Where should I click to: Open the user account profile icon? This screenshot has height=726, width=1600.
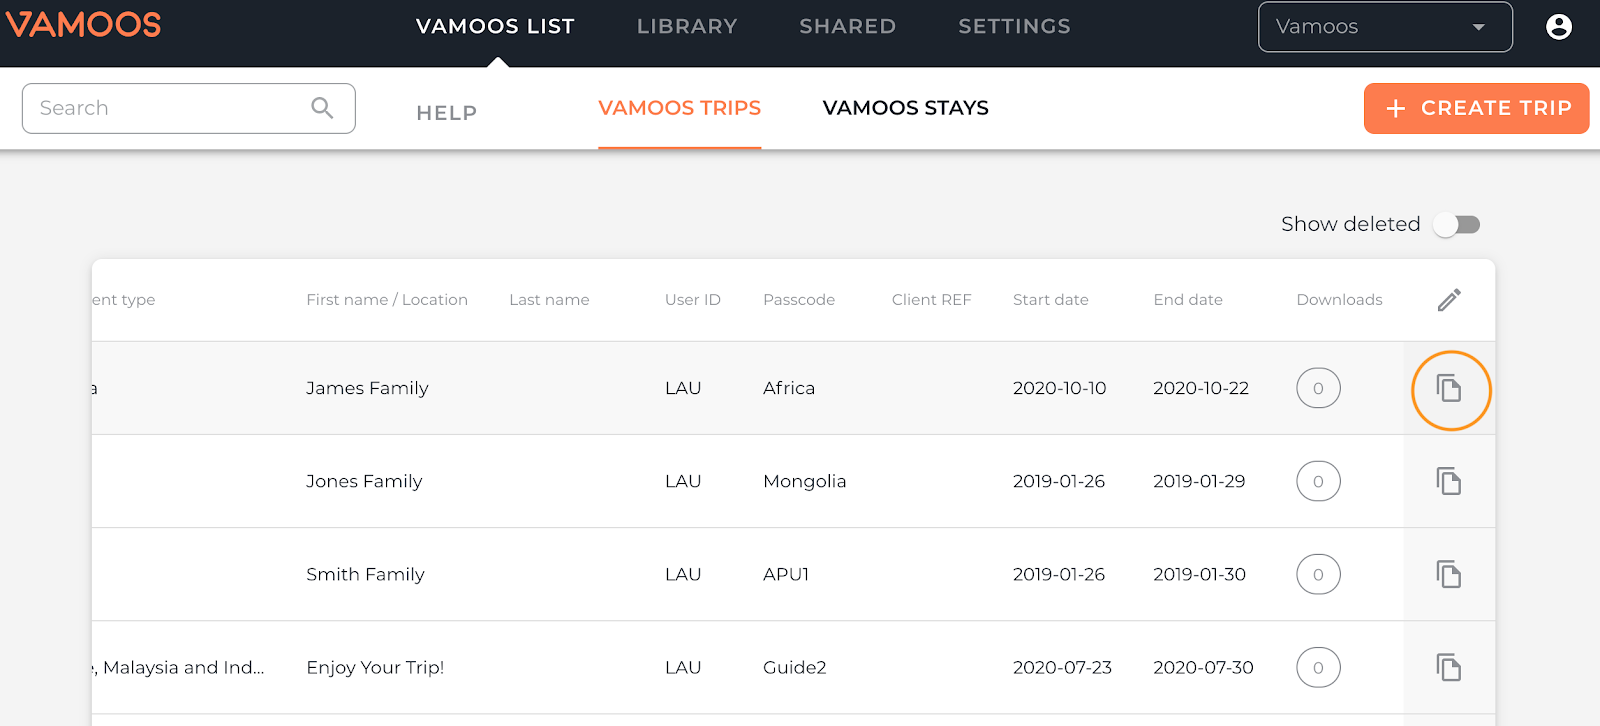[x=1558, y=27]
